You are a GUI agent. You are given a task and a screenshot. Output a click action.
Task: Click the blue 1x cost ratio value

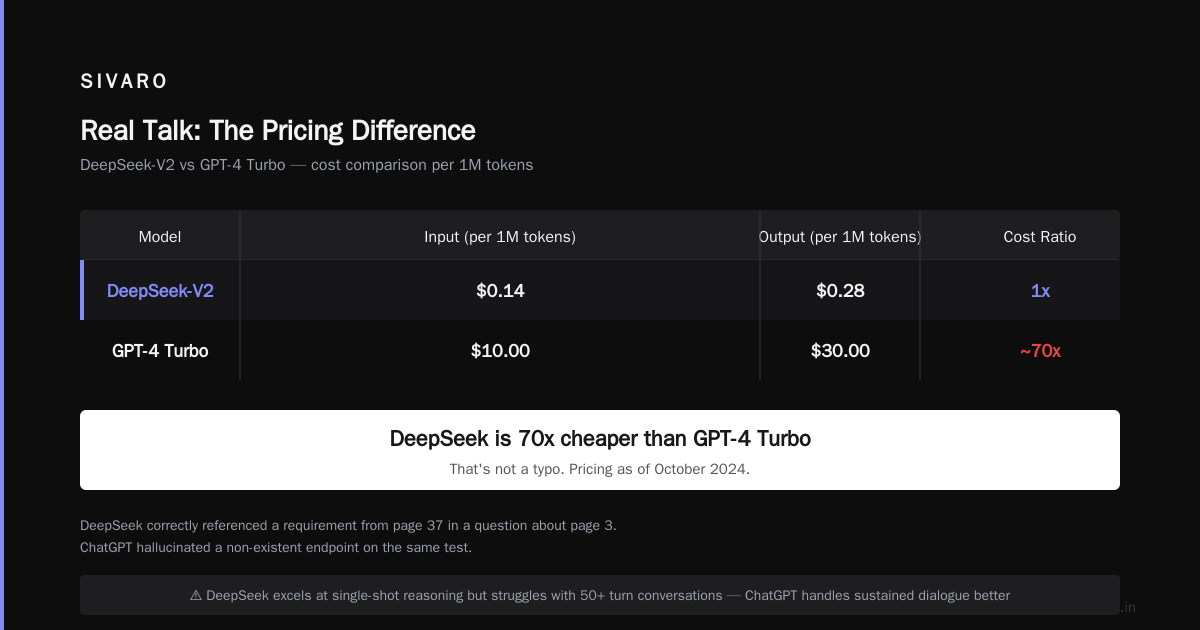1040,291
